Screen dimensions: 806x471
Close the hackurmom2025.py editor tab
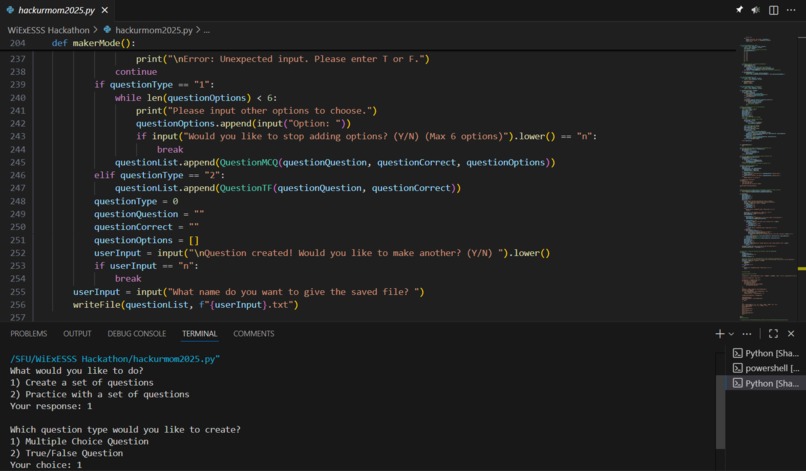point(104,10)
